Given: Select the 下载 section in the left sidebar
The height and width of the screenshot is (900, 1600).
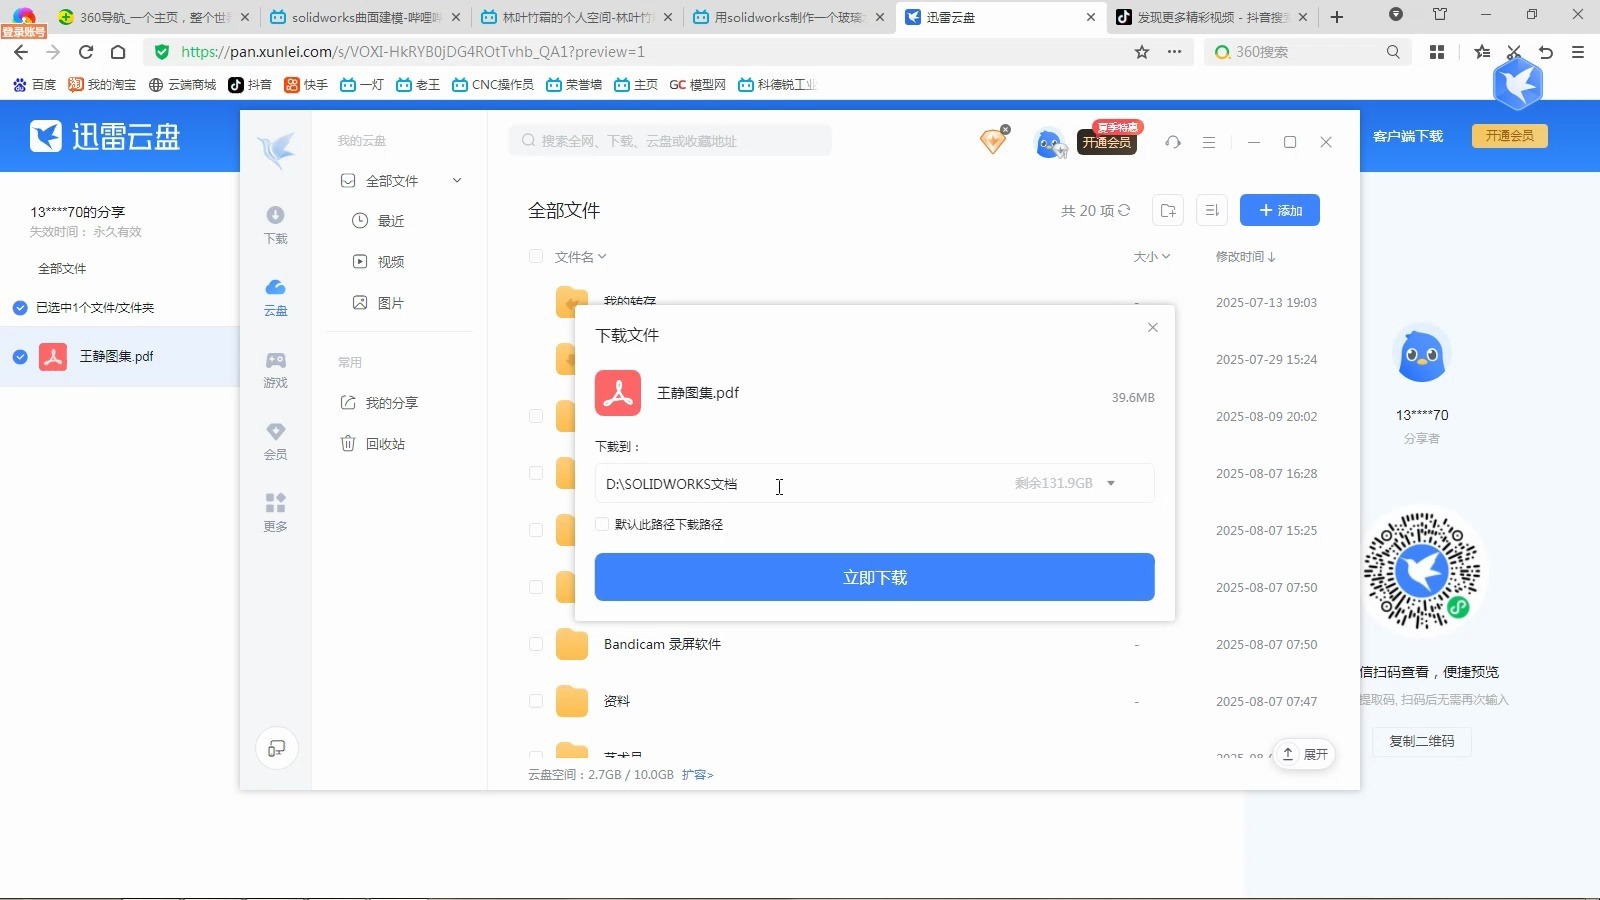Looking at the screenshot, I should (275, 224).
